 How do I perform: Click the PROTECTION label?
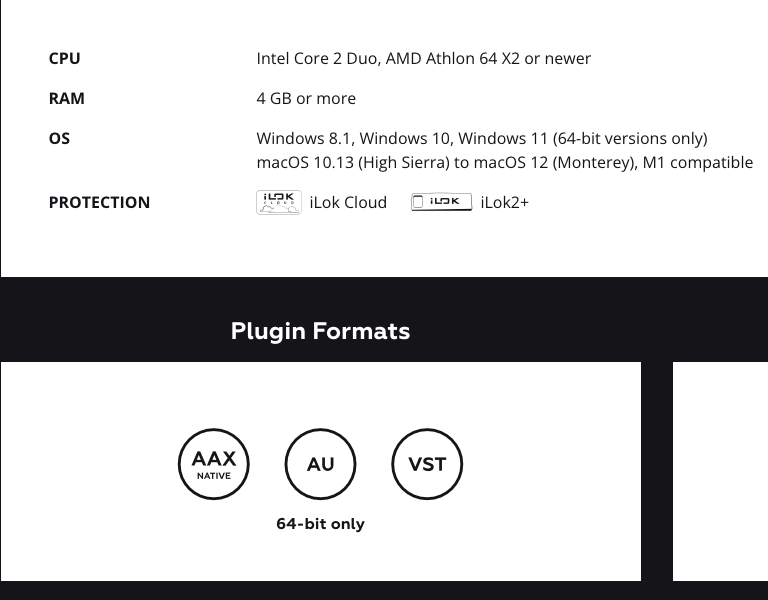99,202
